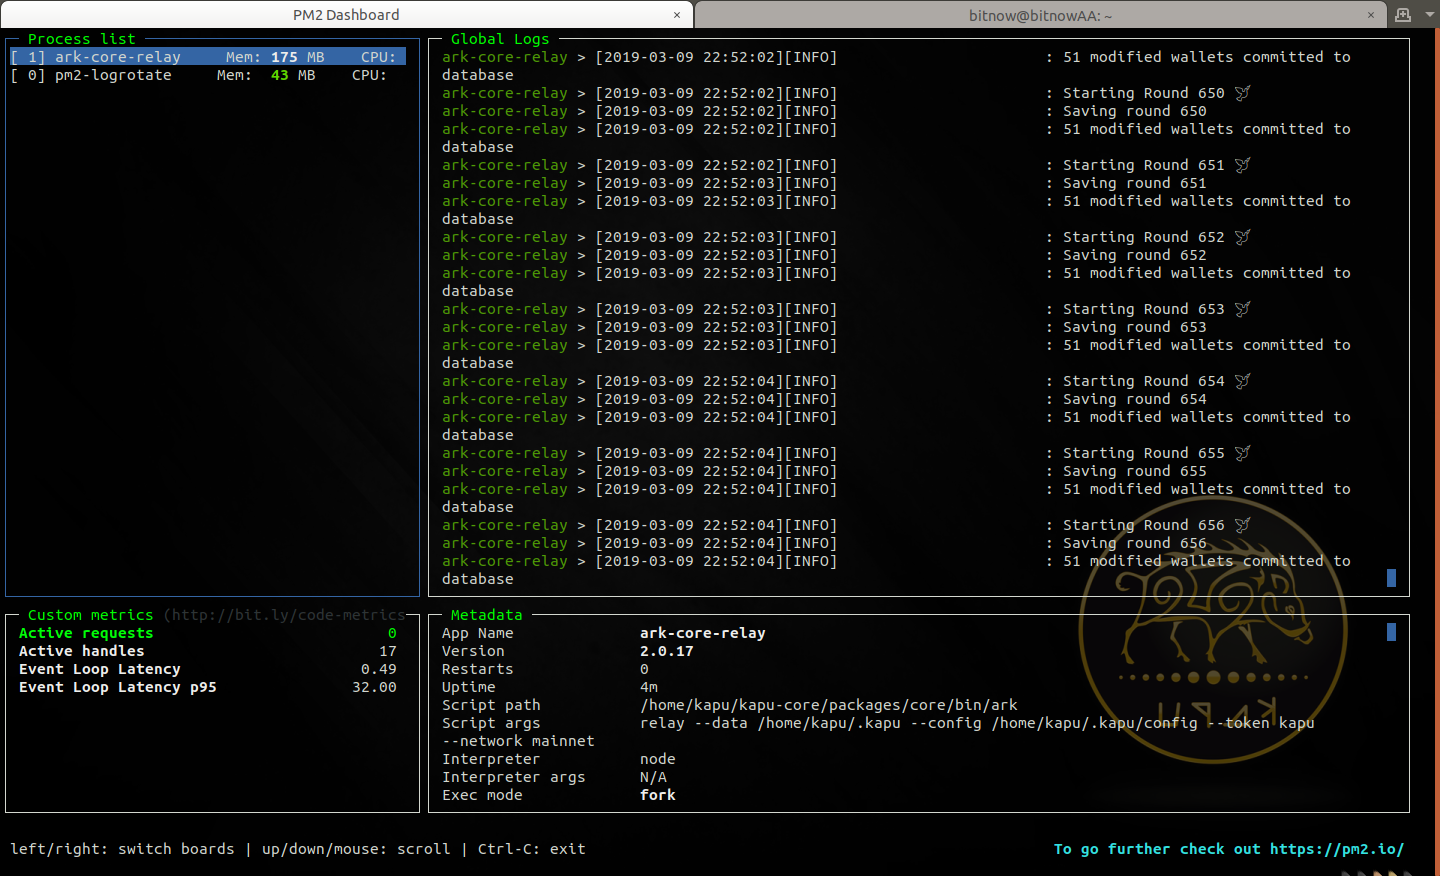Screen dimensions: 1440x876
Task: Click the bird icon beside Starting Round 656
Action: coord(1243,525)
